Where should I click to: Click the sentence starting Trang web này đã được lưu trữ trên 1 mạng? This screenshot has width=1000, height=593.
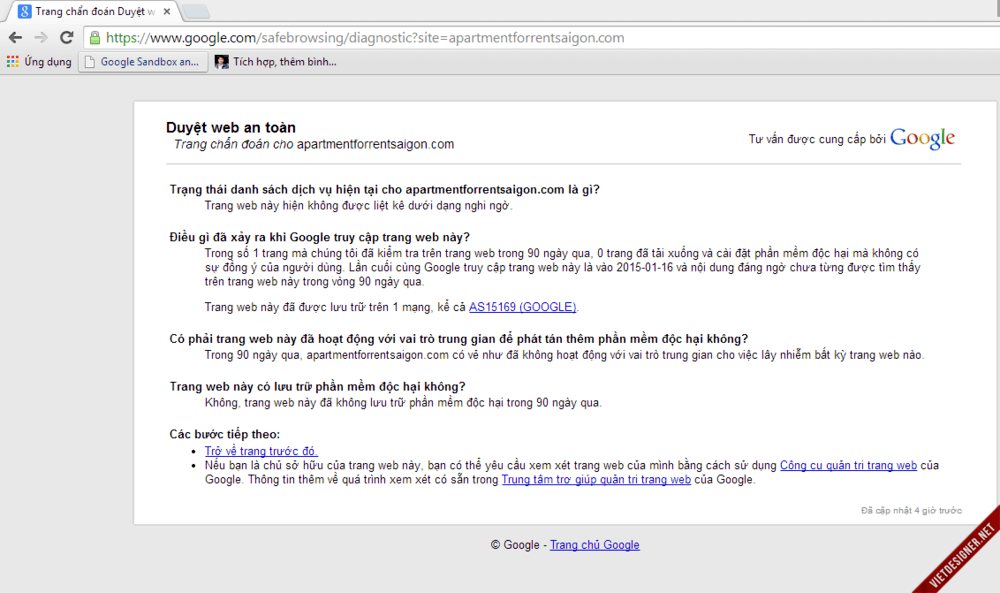coord(392,307)
